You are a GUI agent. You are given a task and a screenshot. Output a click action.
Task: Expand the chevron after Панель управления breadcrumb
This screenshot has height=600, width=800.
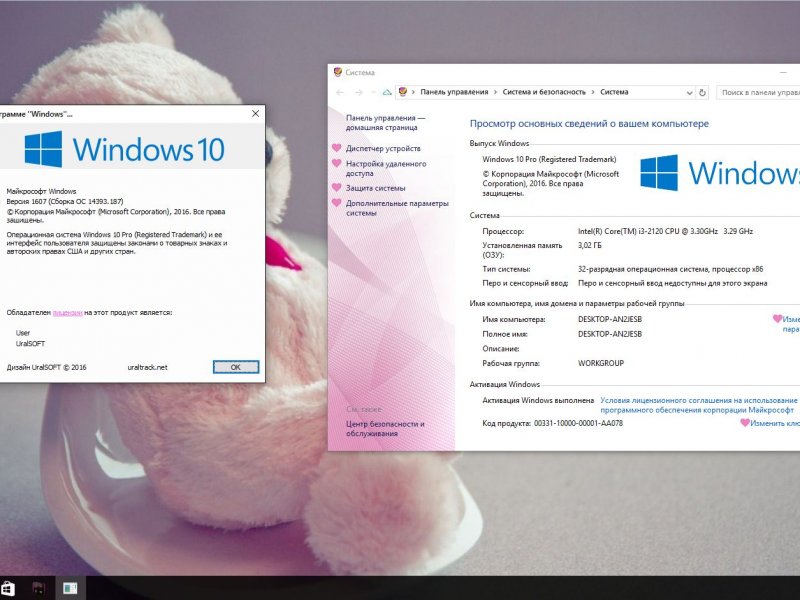tap(495, 92)
